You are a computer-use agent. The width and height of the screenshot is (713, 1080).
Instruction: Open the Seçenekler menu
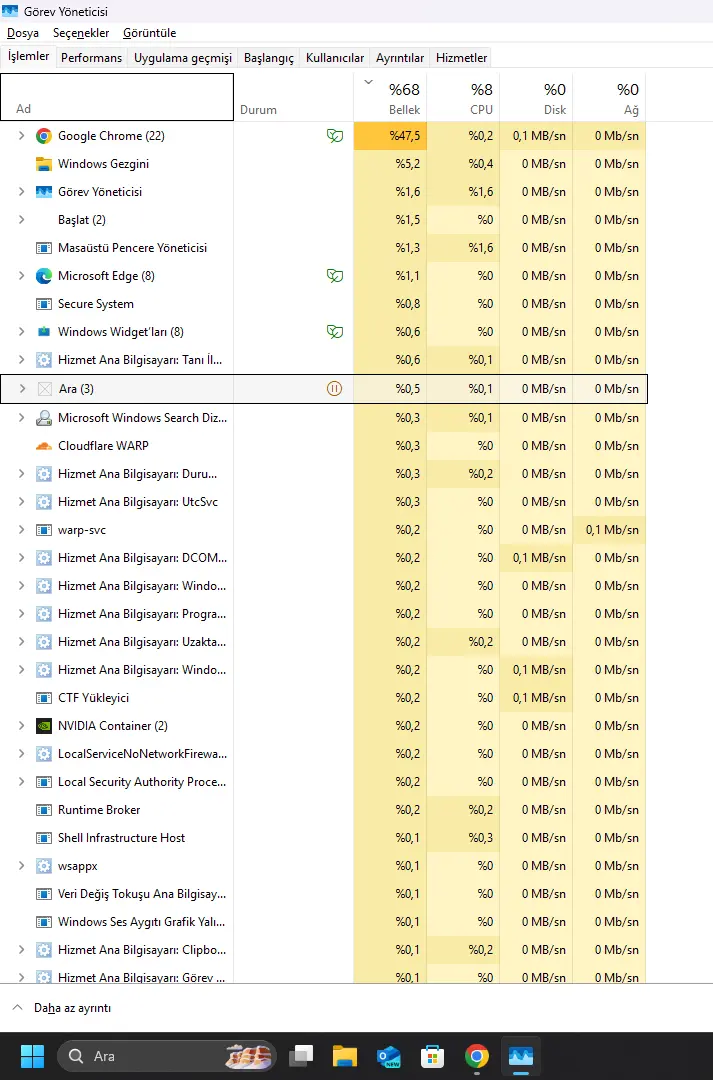click(81, 33)
